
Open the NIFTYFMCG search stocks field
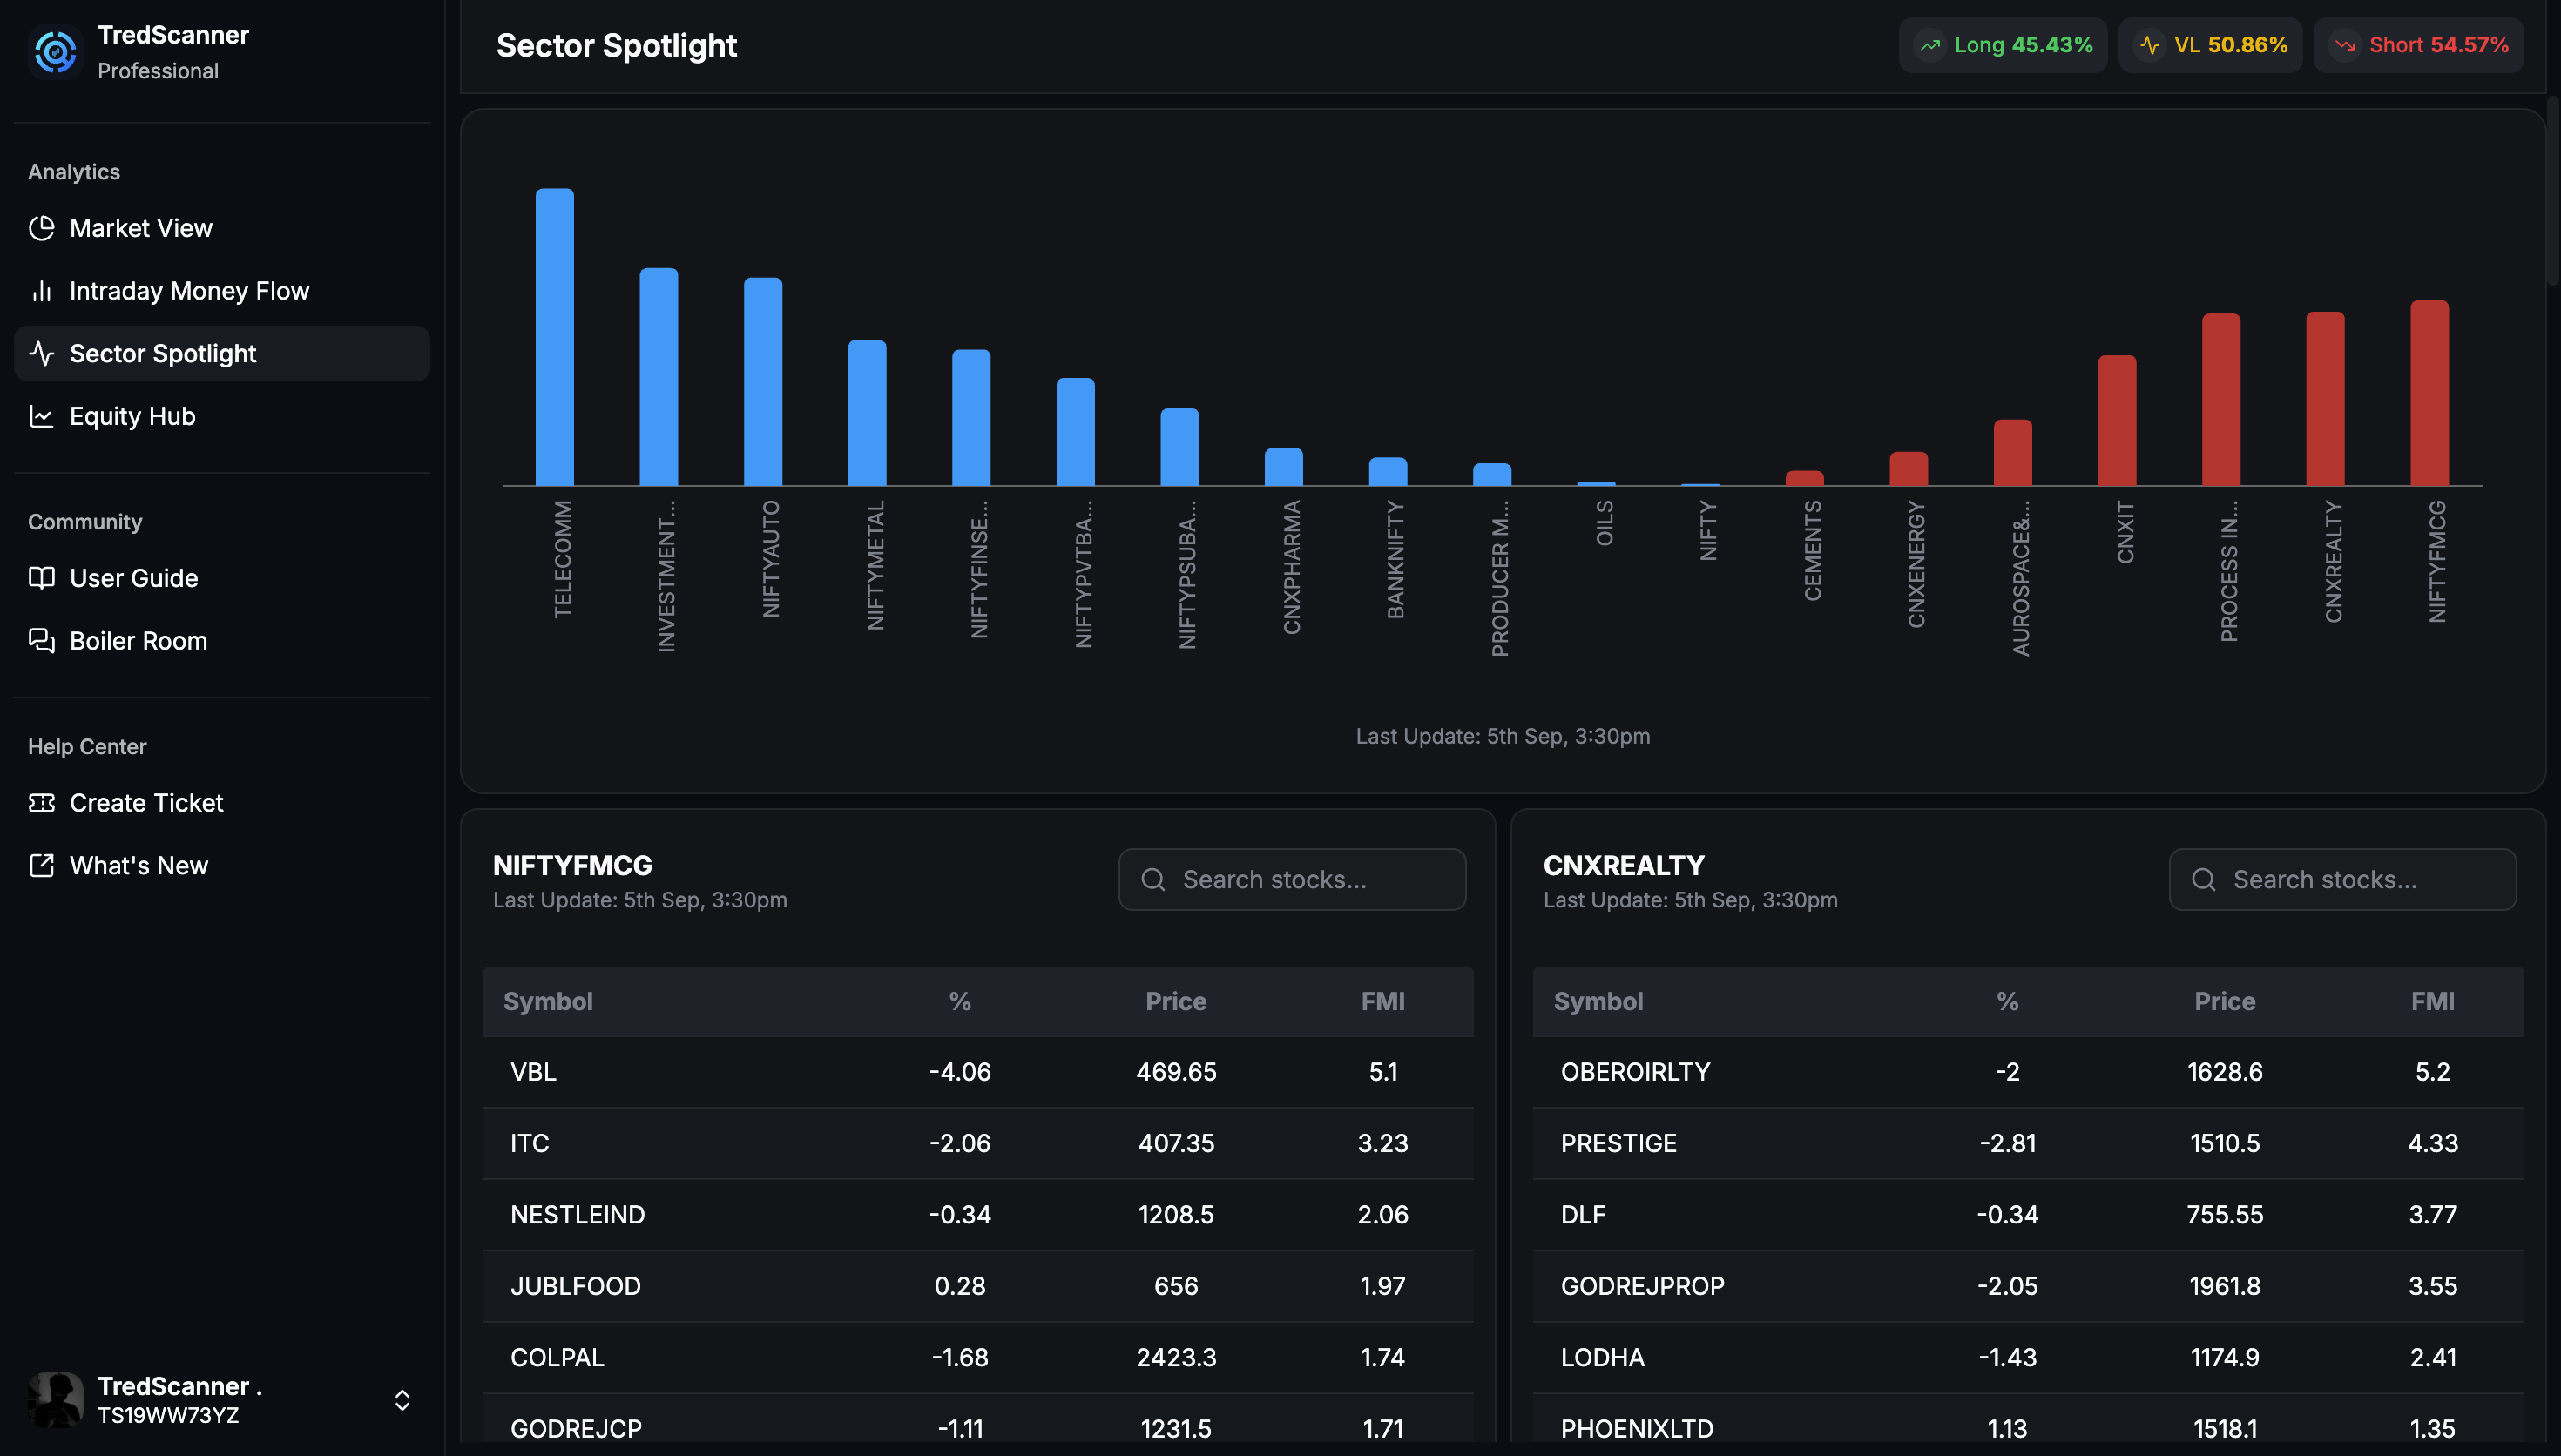click(1291, 879)
